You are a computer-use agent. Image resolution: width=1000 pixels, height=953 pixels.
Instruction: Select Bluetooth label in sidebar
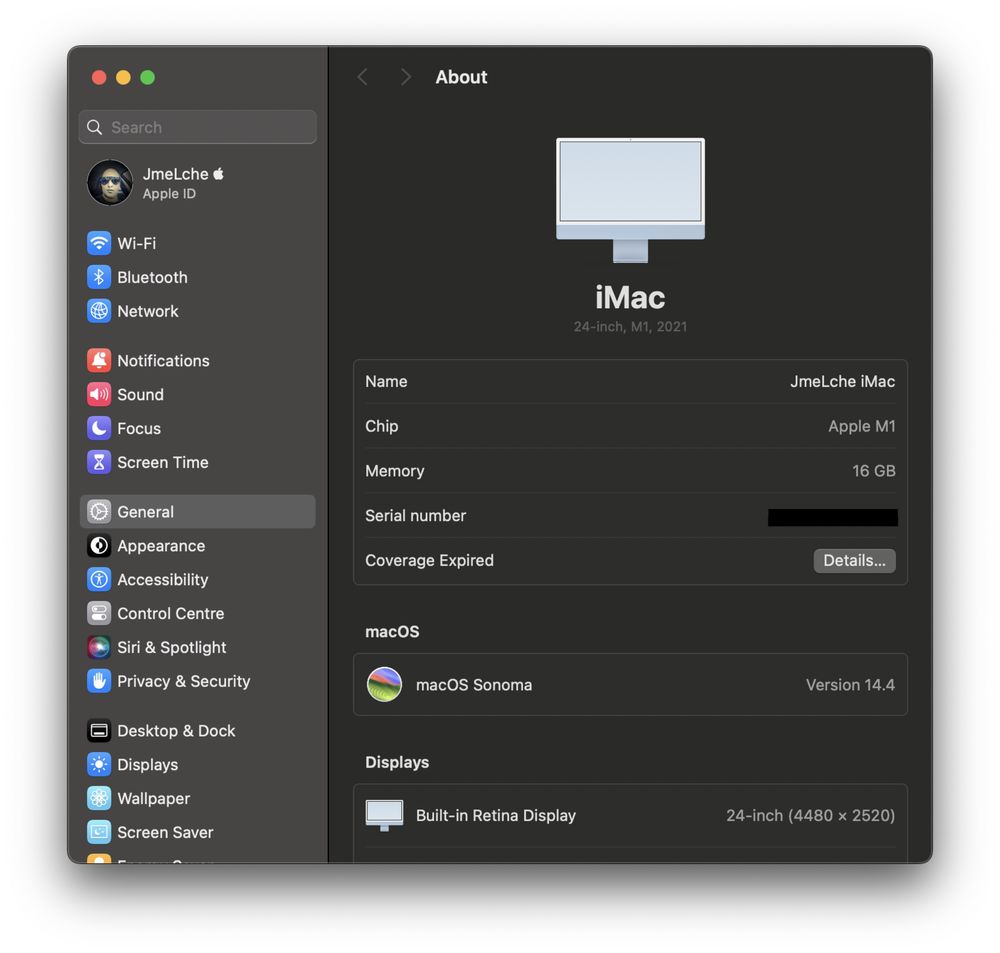(152, 277)
